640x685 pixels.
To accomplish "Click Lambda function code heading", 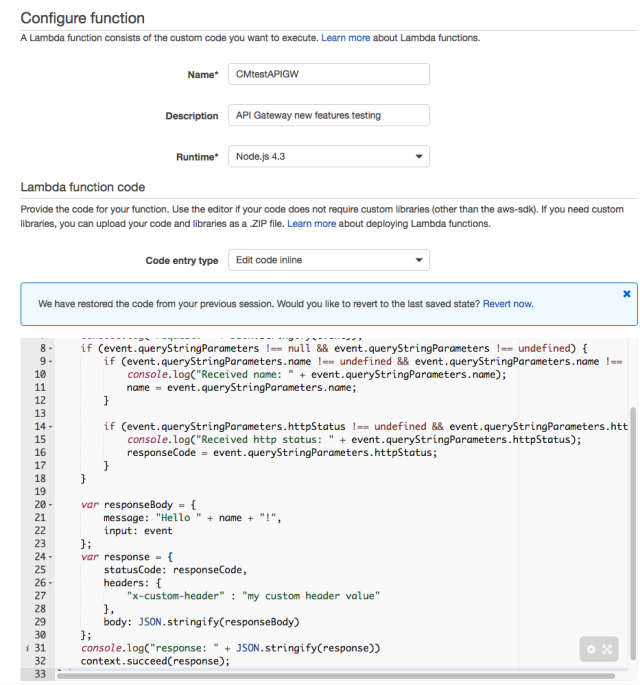I will 83,187.
